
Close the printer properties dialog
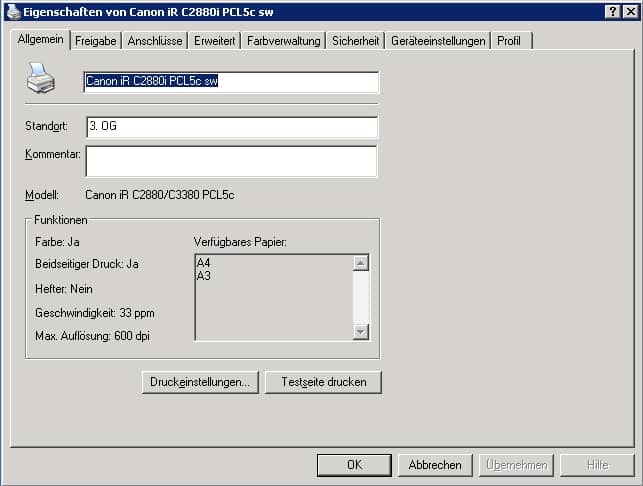click(630, 11)
